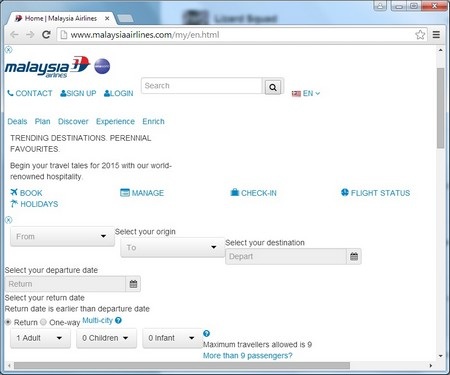Expand the 0 Children dropdown
This screenshot has width=450, height=375.
point(106,338)
